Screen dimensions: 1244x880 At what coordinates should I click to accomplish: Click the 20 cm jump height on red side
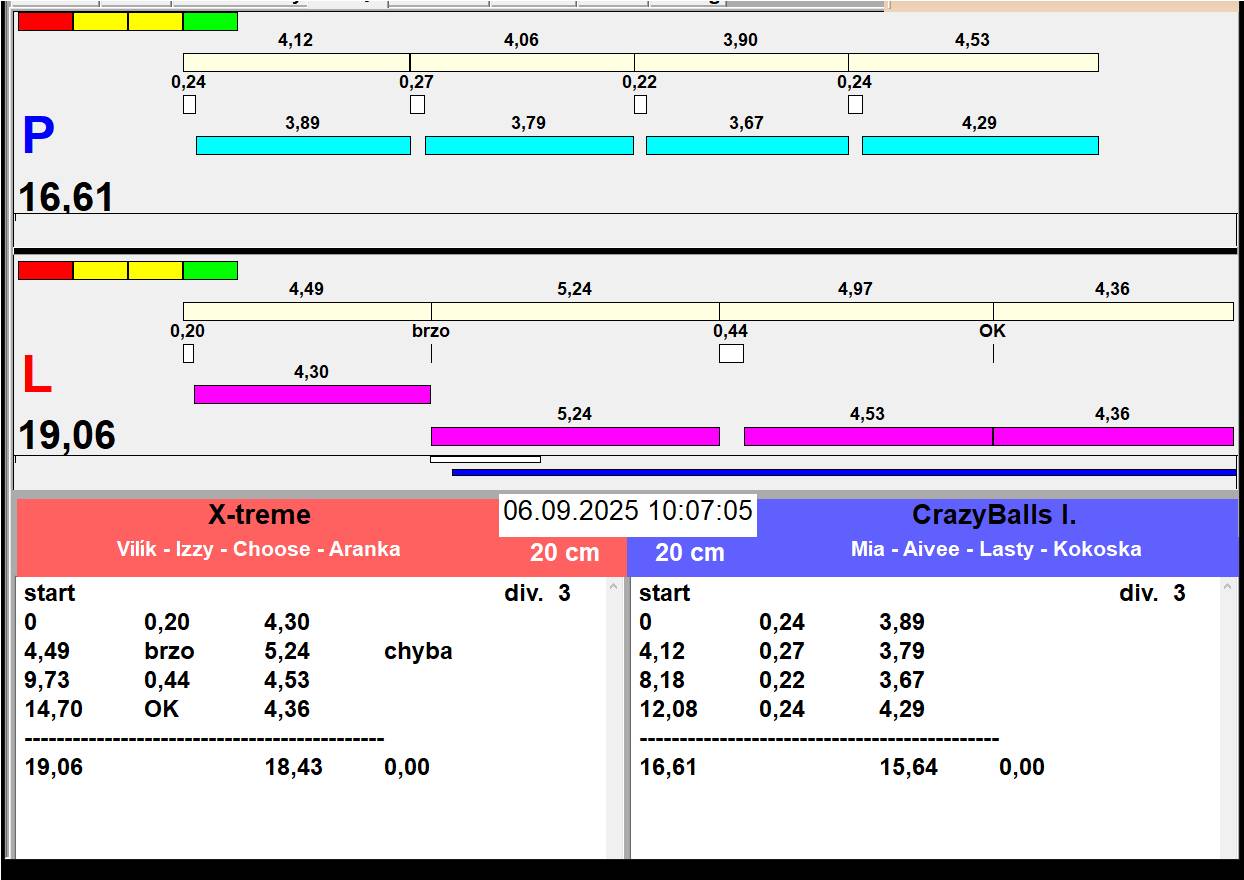tap(565, 553)
